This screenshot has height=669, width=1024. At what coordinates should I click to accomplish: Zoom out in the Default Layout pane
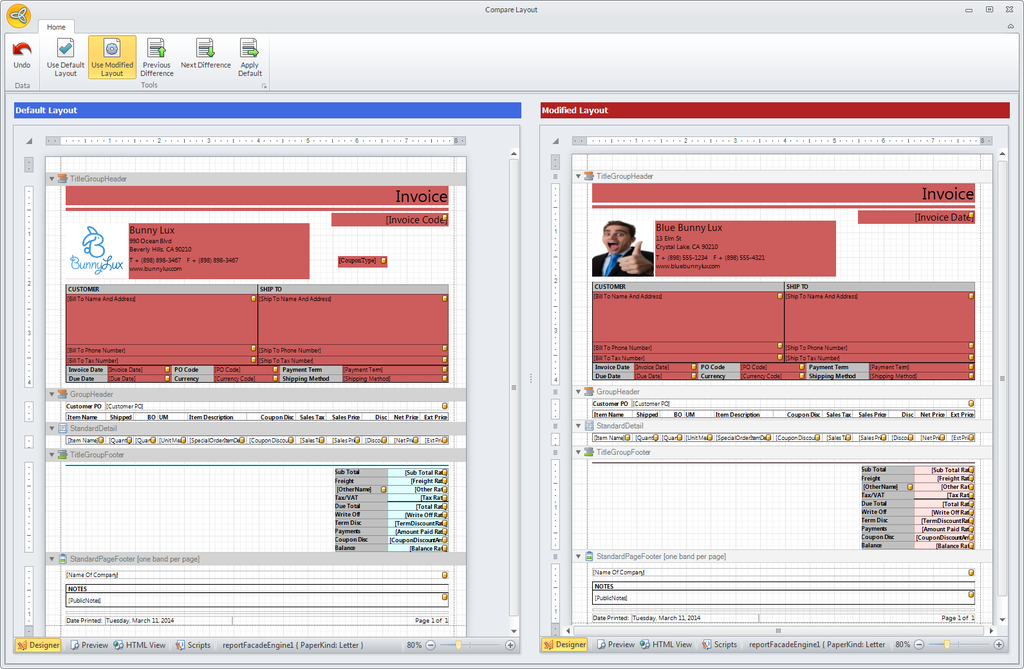[x=432, y=645]
